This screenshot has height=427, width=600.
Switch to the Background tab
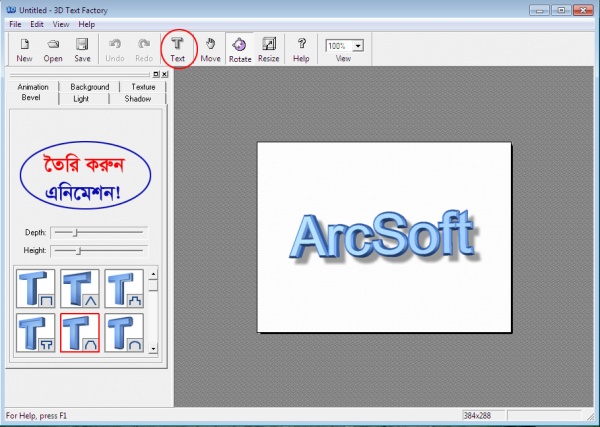90,87
